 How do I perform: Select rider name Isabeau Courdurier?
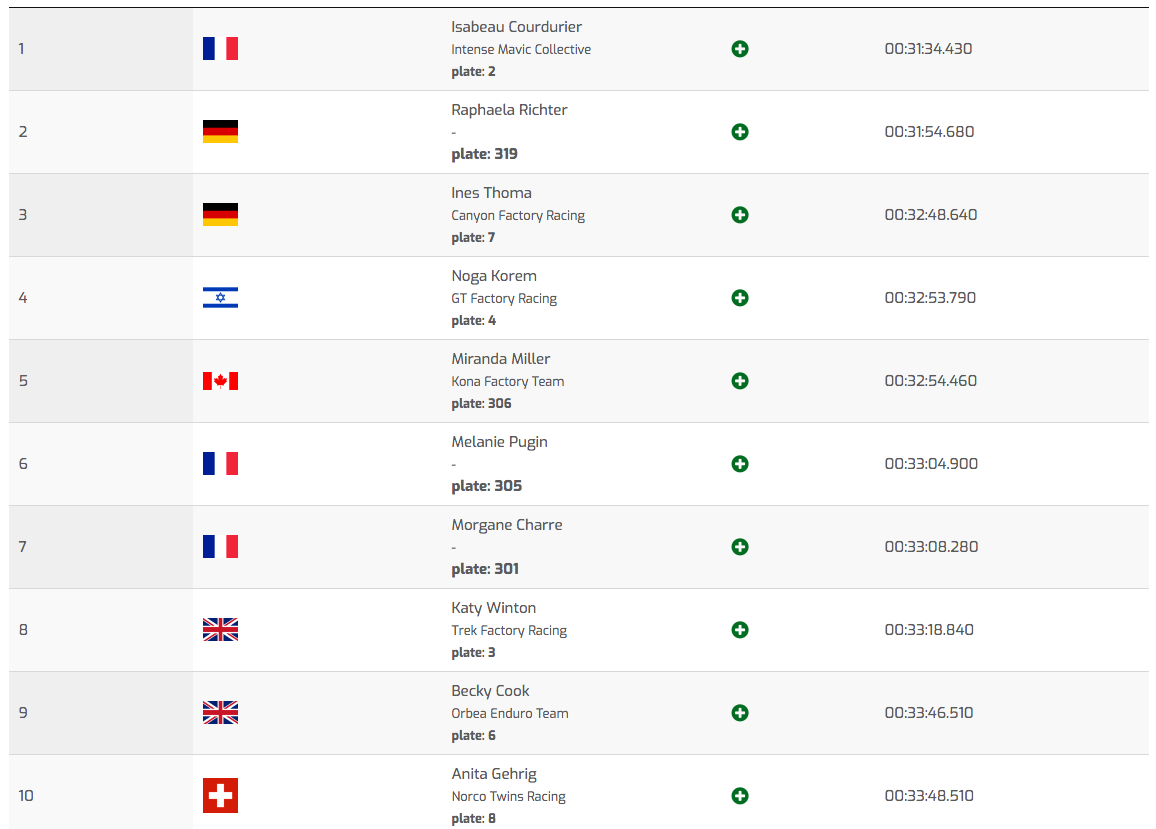click(x=516, y=27)
